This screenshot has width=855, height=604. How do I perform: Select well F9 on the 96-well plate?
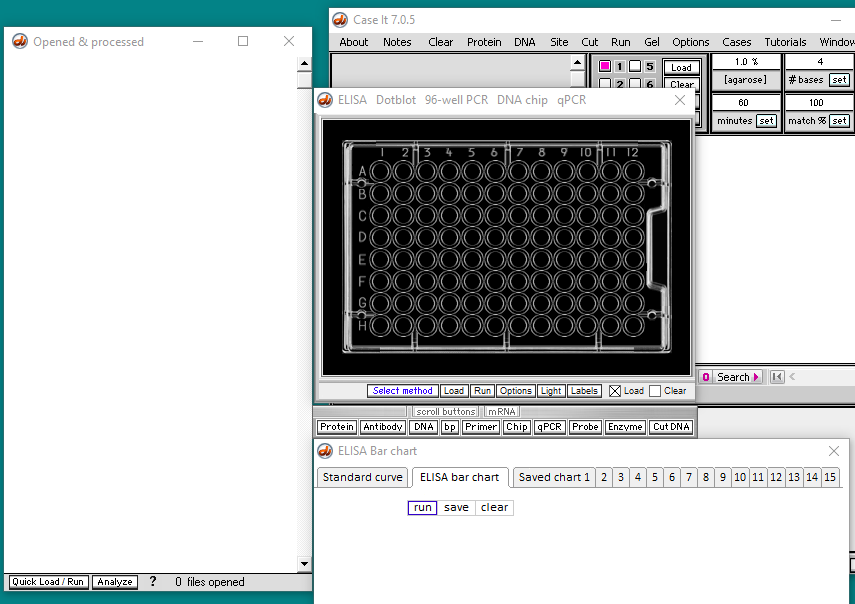pyautogui.click(x=564, y=281)
